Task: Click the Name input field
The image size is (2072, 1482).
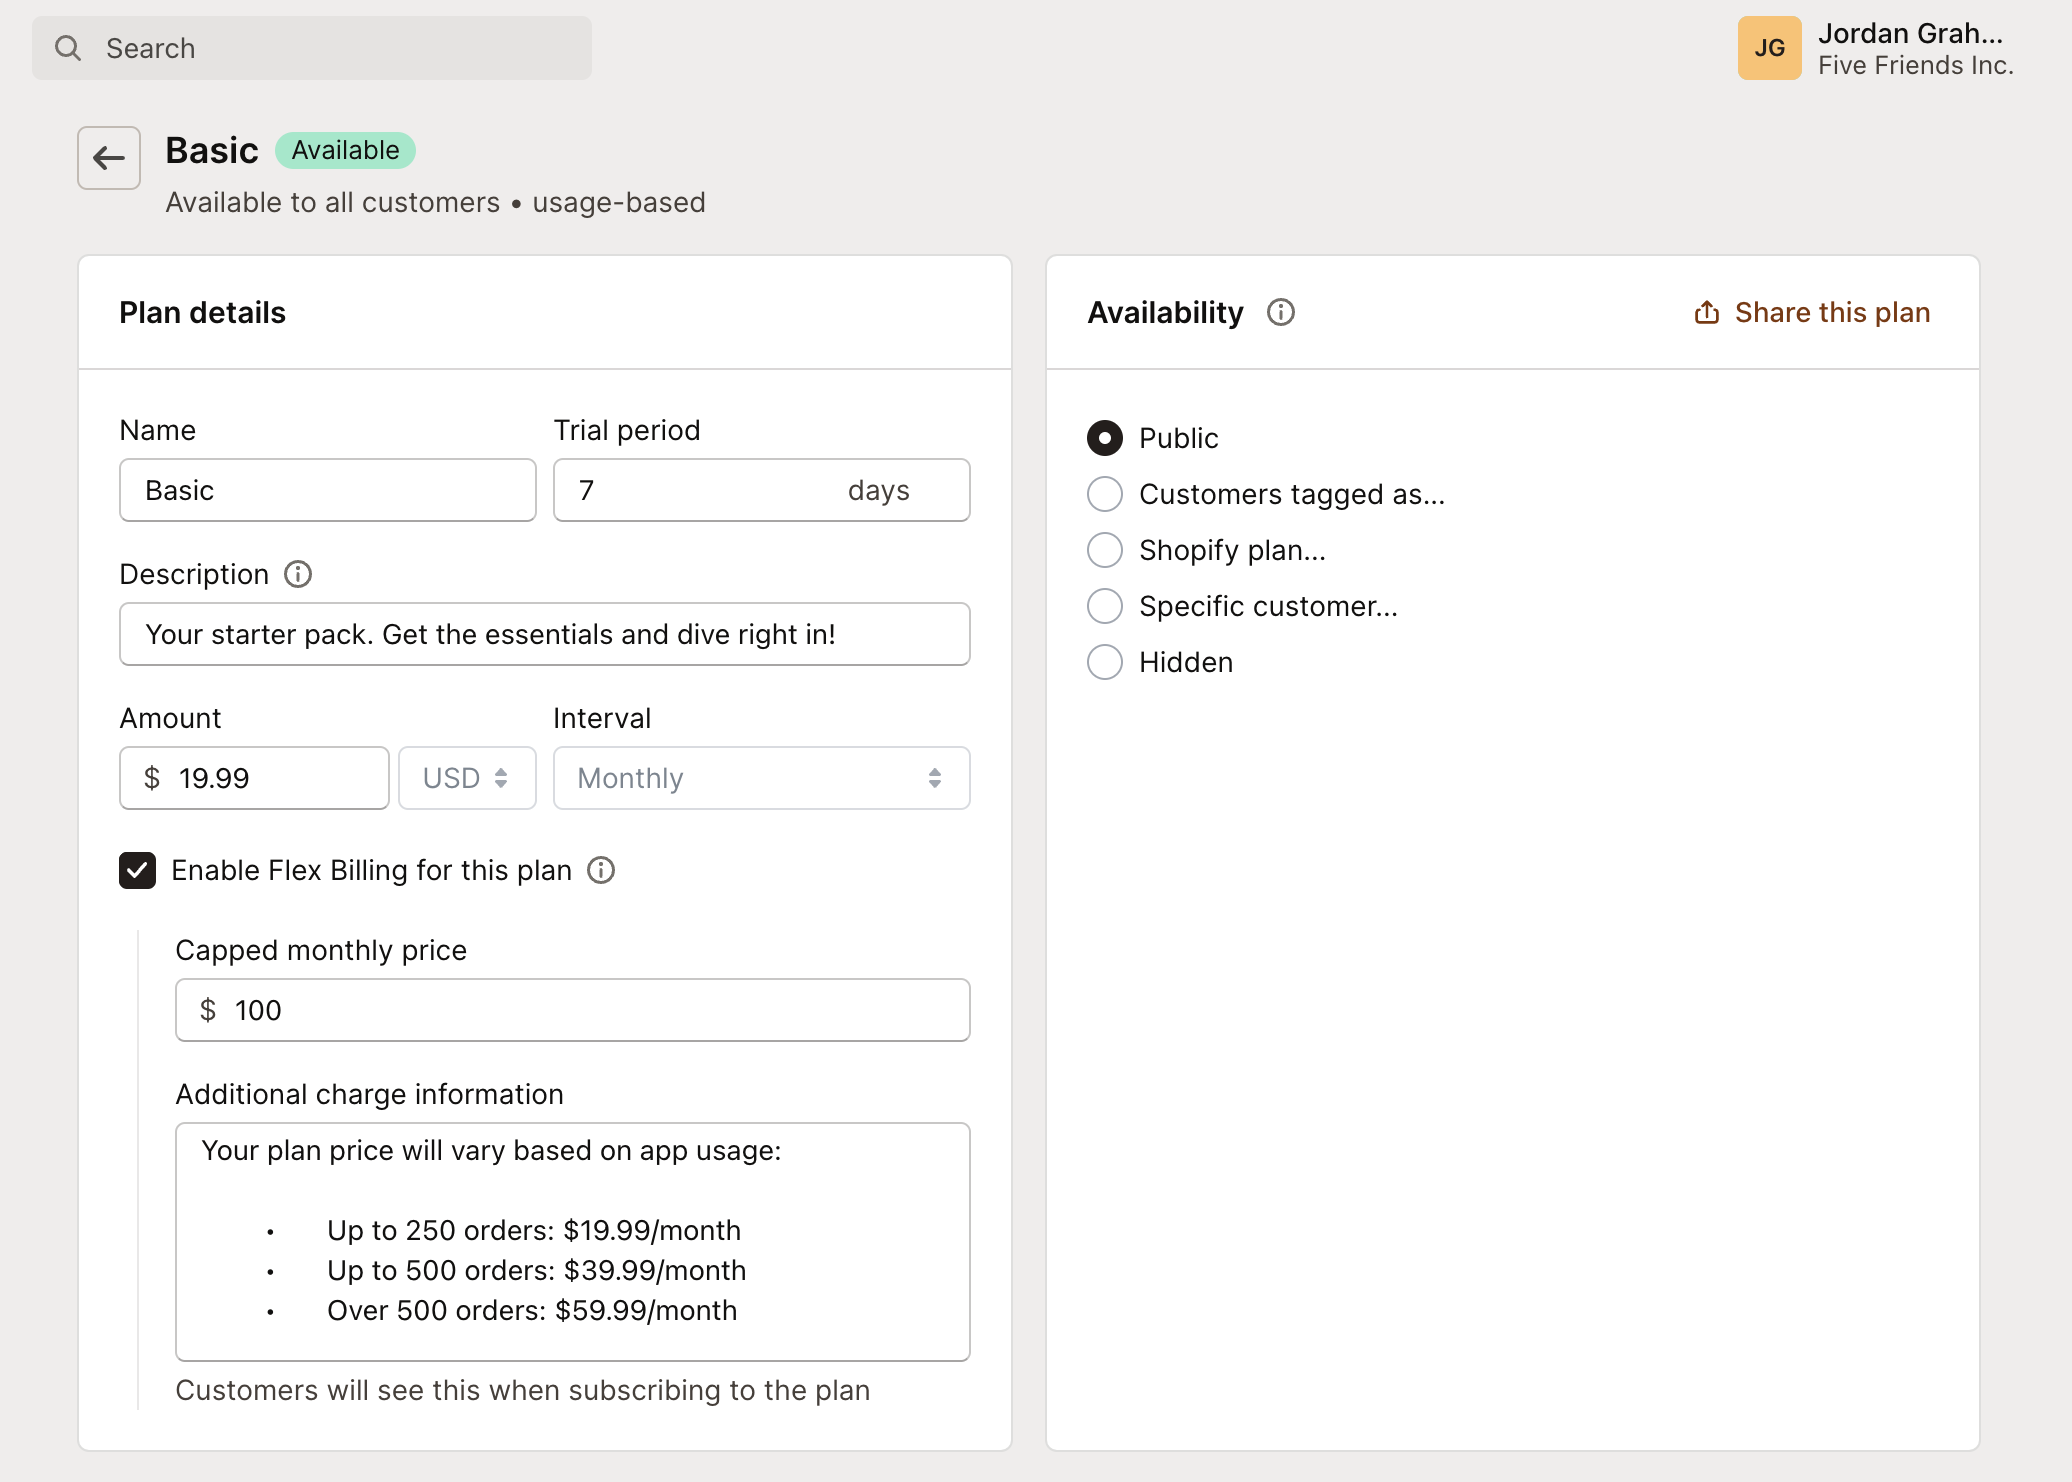Action: pyautogui.click(x=327, y=489)
